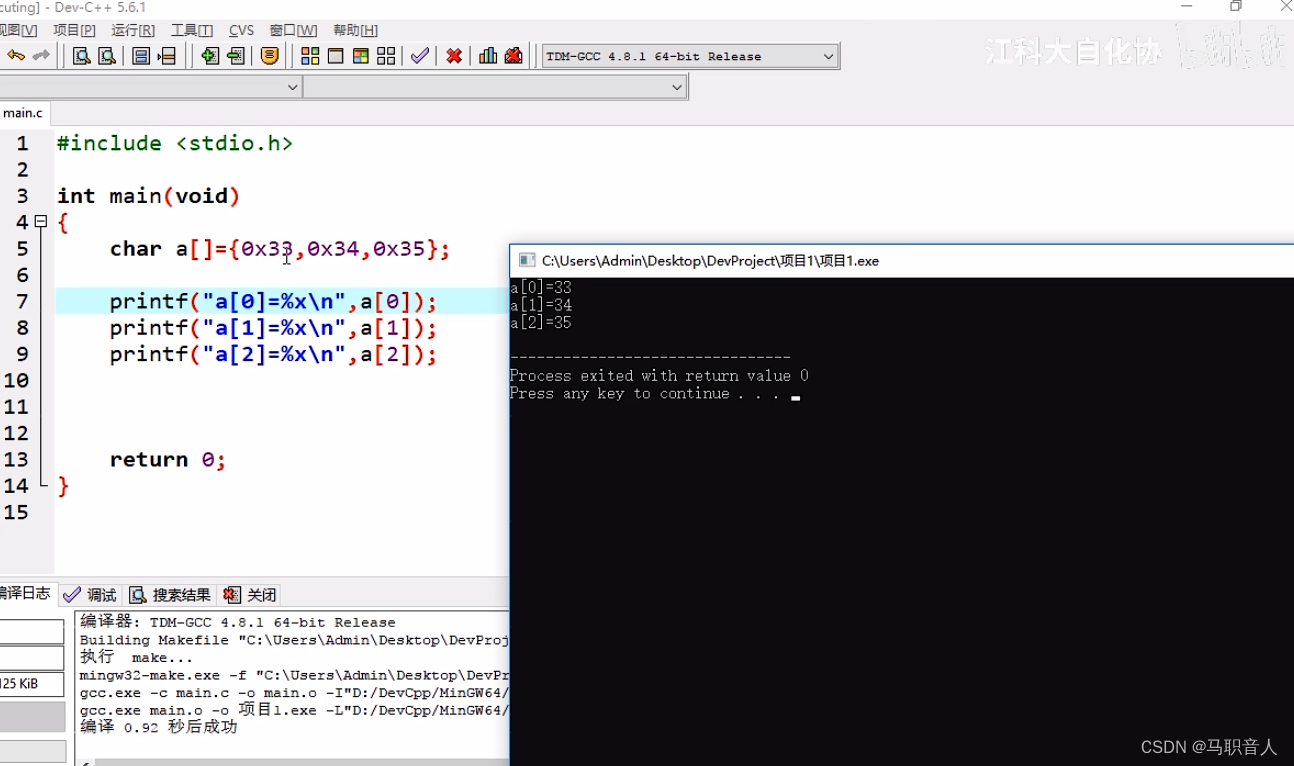Click the gcc.exe -c main.c log line
Viewport: 1294px width, 766px height.
pyautogui.click(x=294, y=692)
